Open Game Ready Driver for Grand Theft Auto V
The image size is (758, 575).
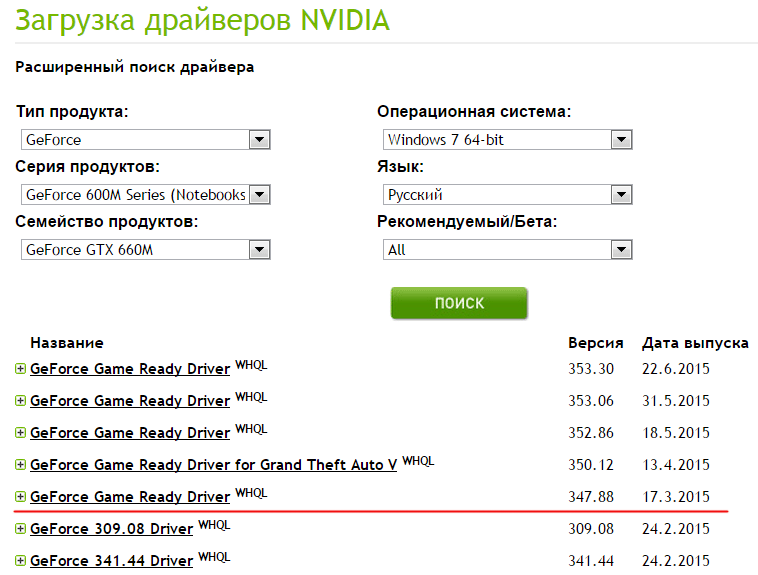[213, 465]
